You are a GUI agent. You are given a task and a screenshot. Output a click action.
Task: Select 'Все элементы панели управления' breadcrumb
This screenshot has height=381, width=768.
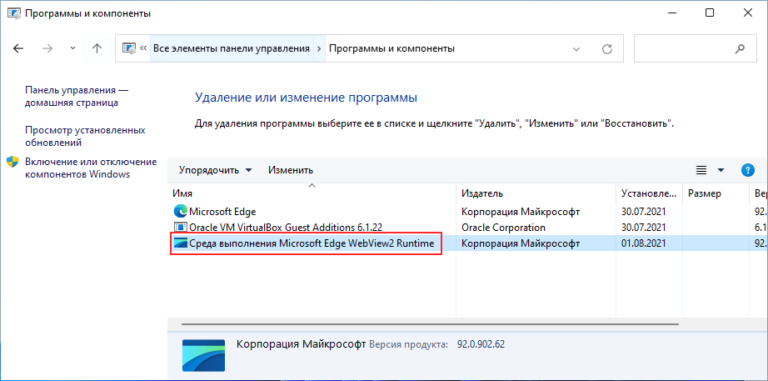pyautogui.click(x=231, y=48)
